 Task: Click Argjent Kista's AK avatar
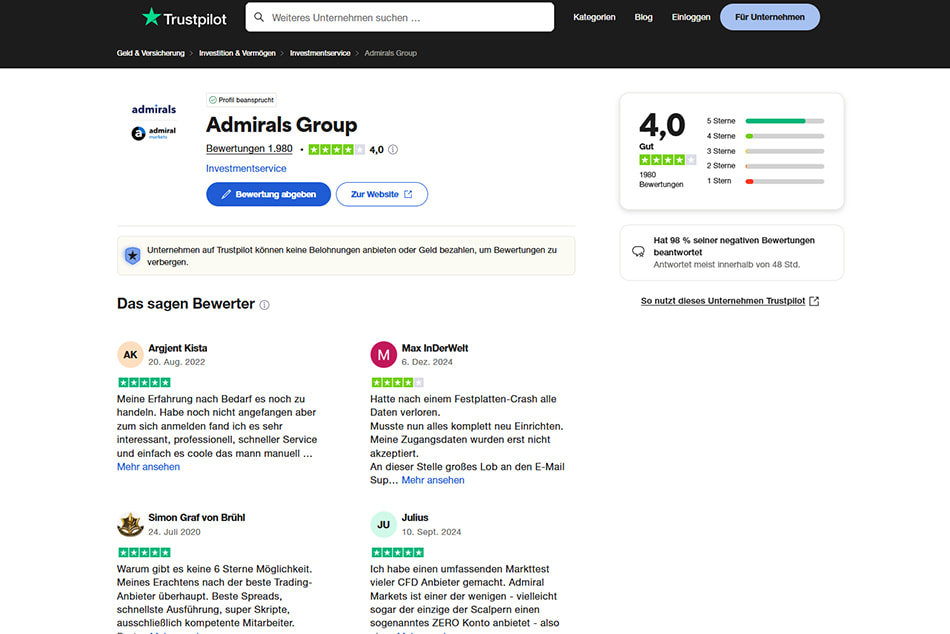130,355
